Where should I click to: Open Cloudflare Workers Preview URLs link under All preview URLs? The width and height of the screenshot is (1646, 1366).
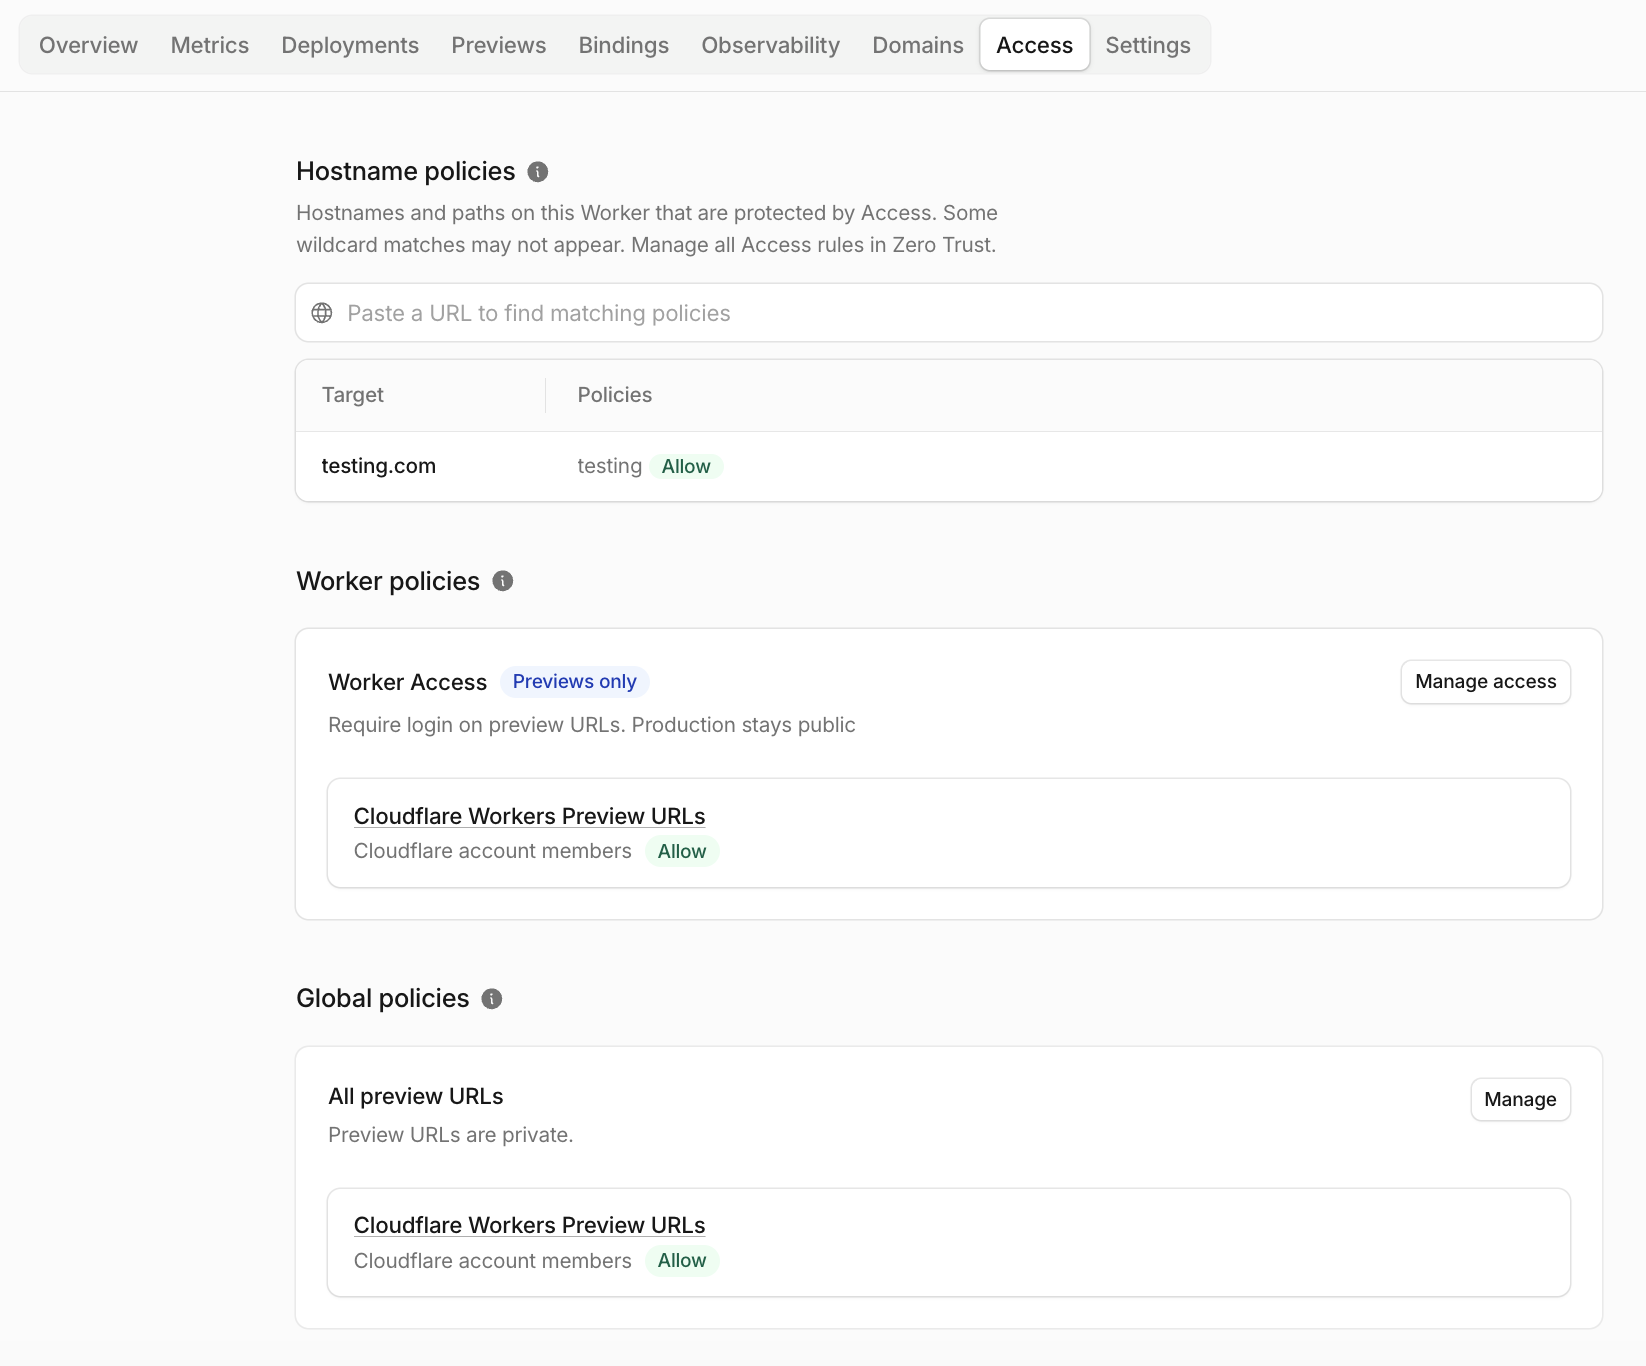[x=530, y=1225]
